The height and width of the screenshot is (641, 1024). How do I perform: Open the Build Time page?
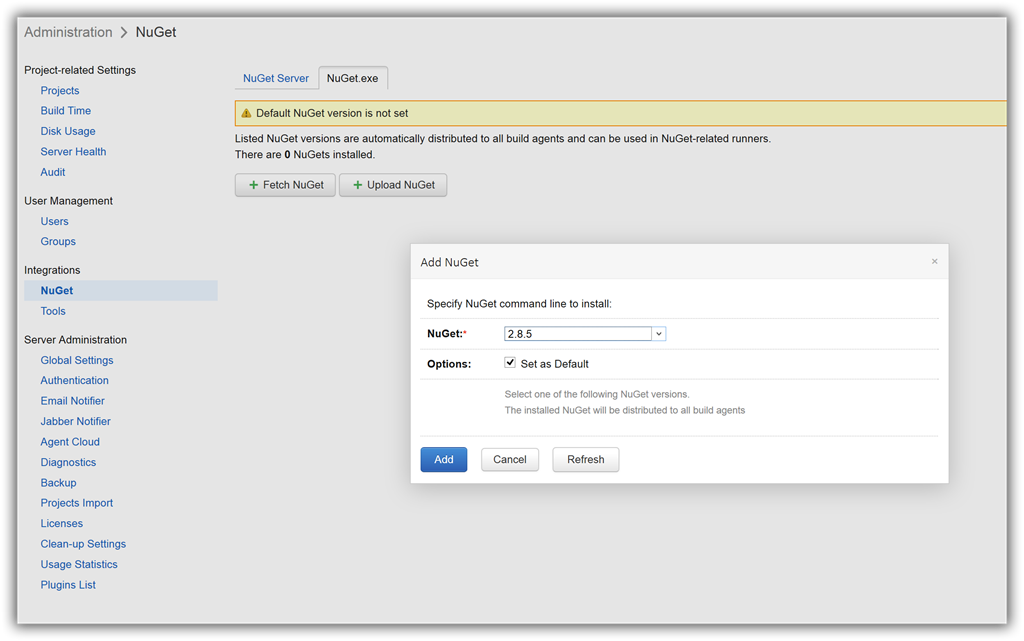(x=66, y=111)
